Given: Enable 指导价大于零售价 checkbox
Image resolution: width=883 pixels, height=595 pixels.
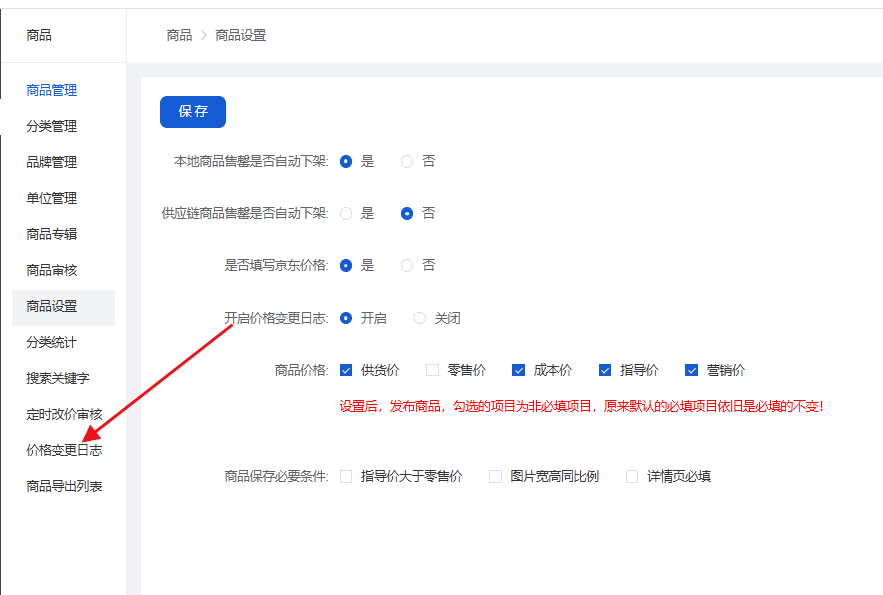Looking at the screenshot, I should pyautogui.click(x=346, y=477).
